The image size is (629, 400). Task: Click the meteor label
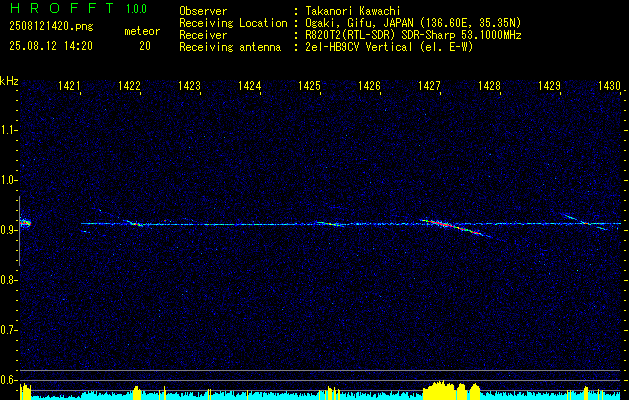point(142,31)
